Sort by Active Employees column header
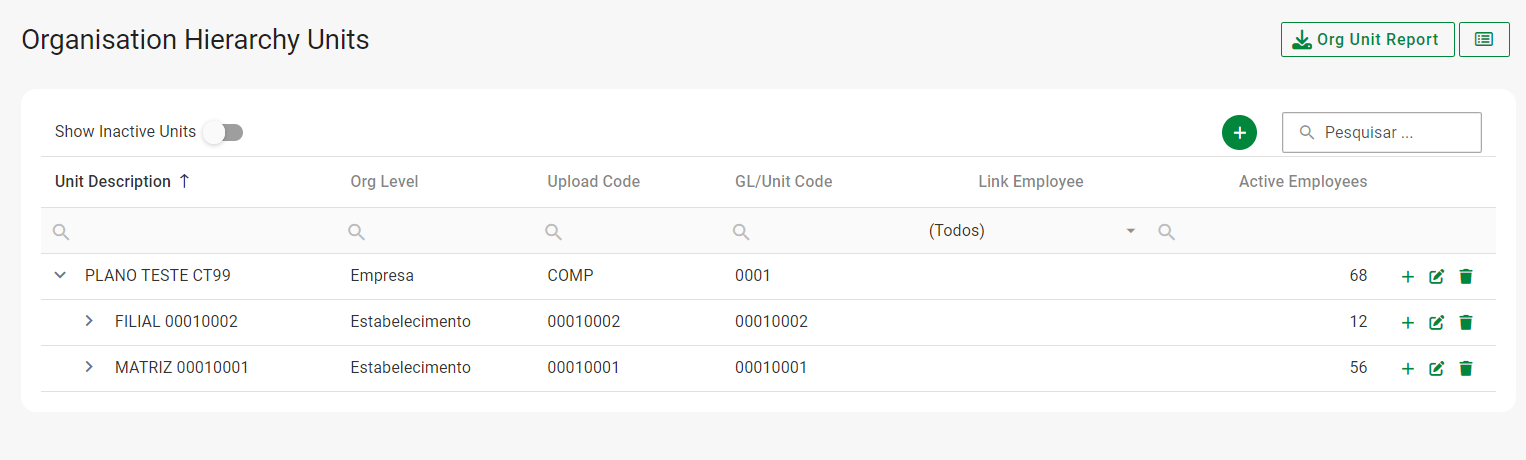The height and width of the screenshot is (460, 1526). [1302, 182]
